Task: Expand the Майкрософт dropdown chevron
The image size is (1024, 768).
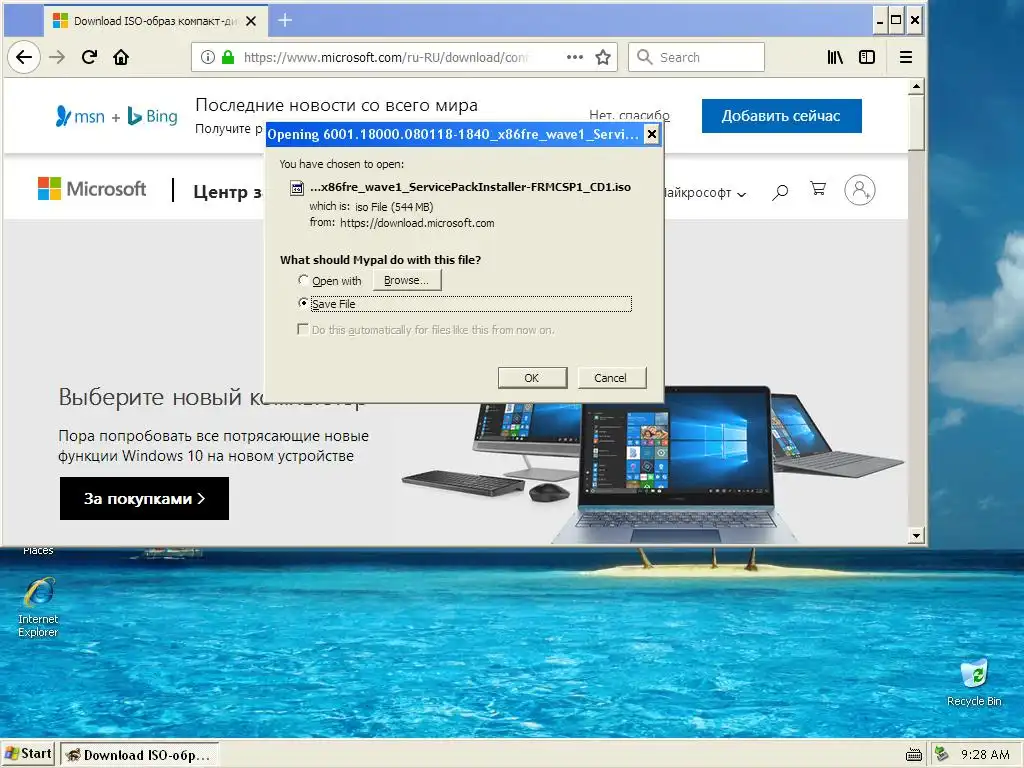Action: [x=741, y=194]
